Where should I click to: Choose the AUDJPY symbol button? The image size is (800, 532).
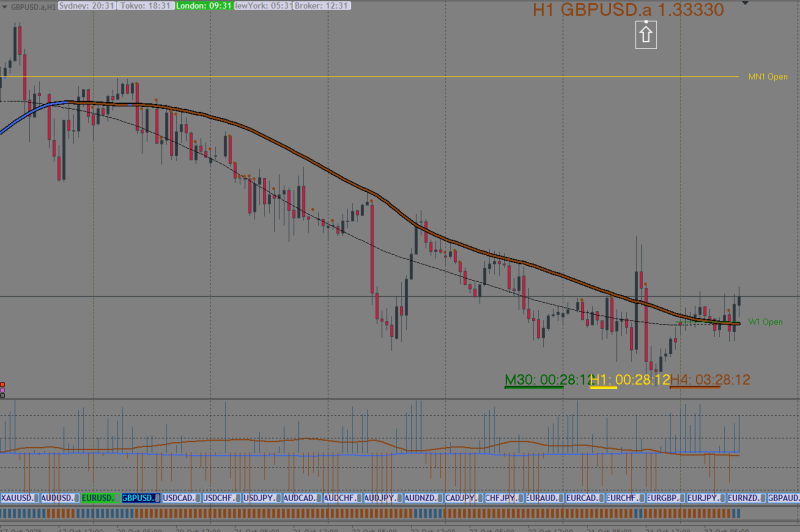(x=383, y=498)
